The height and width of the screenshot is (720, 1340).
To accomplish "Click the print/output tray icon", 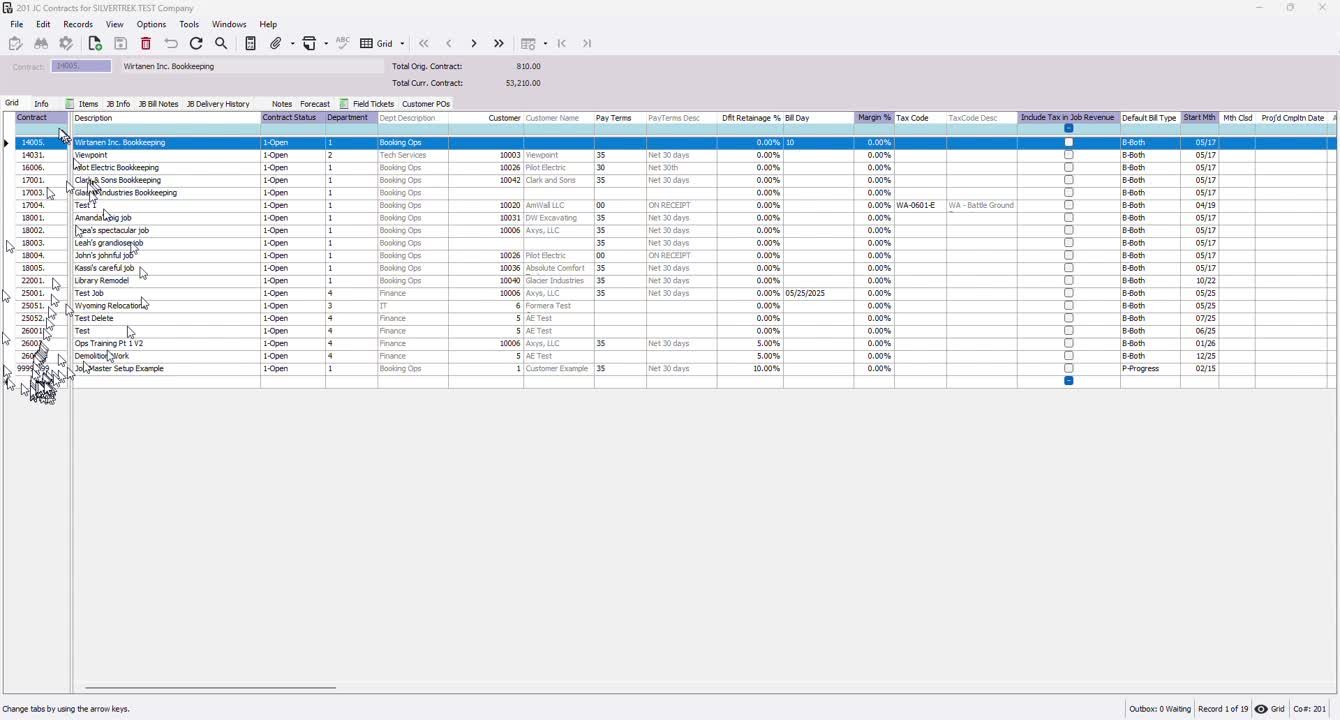I will tap(310, 44).
